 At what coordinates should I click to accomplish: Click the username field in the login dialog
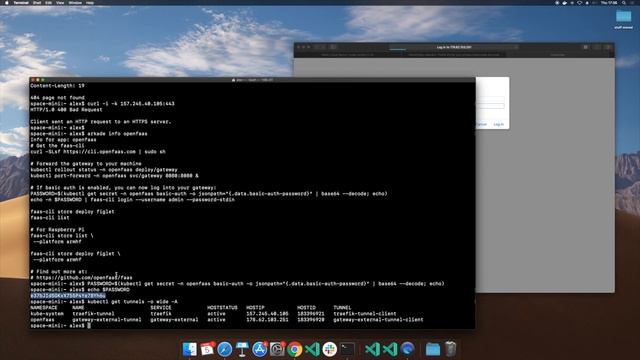click(x=490, y=99)
